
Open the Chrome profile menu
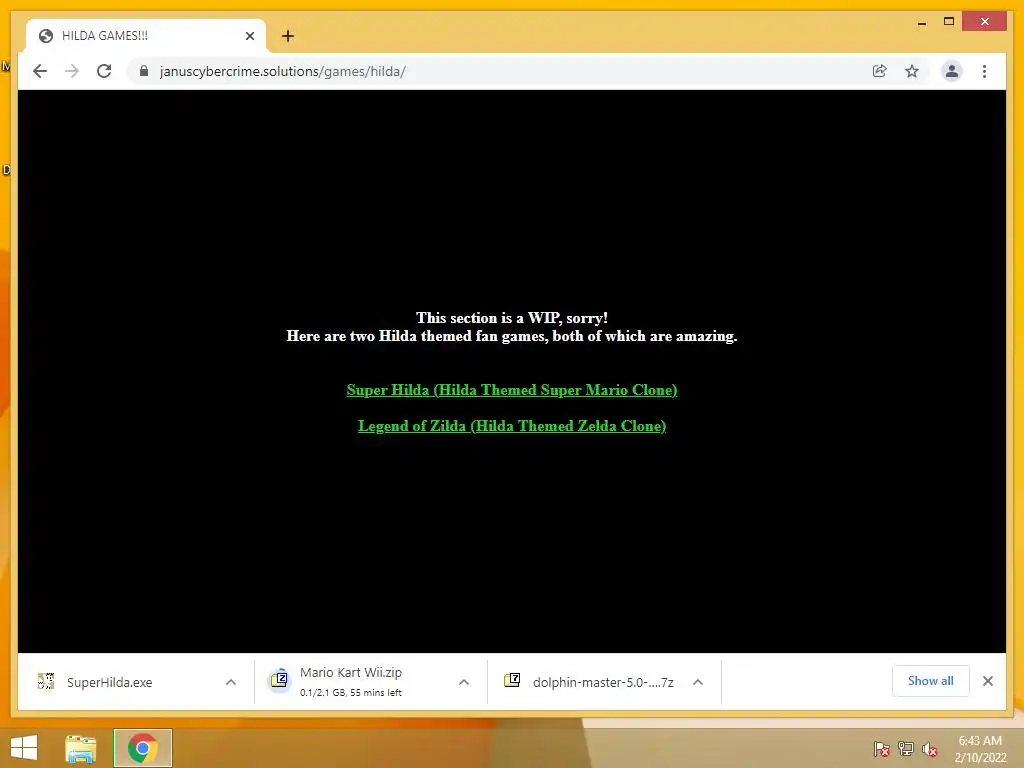pyautogui.click(x=952, y=71)
